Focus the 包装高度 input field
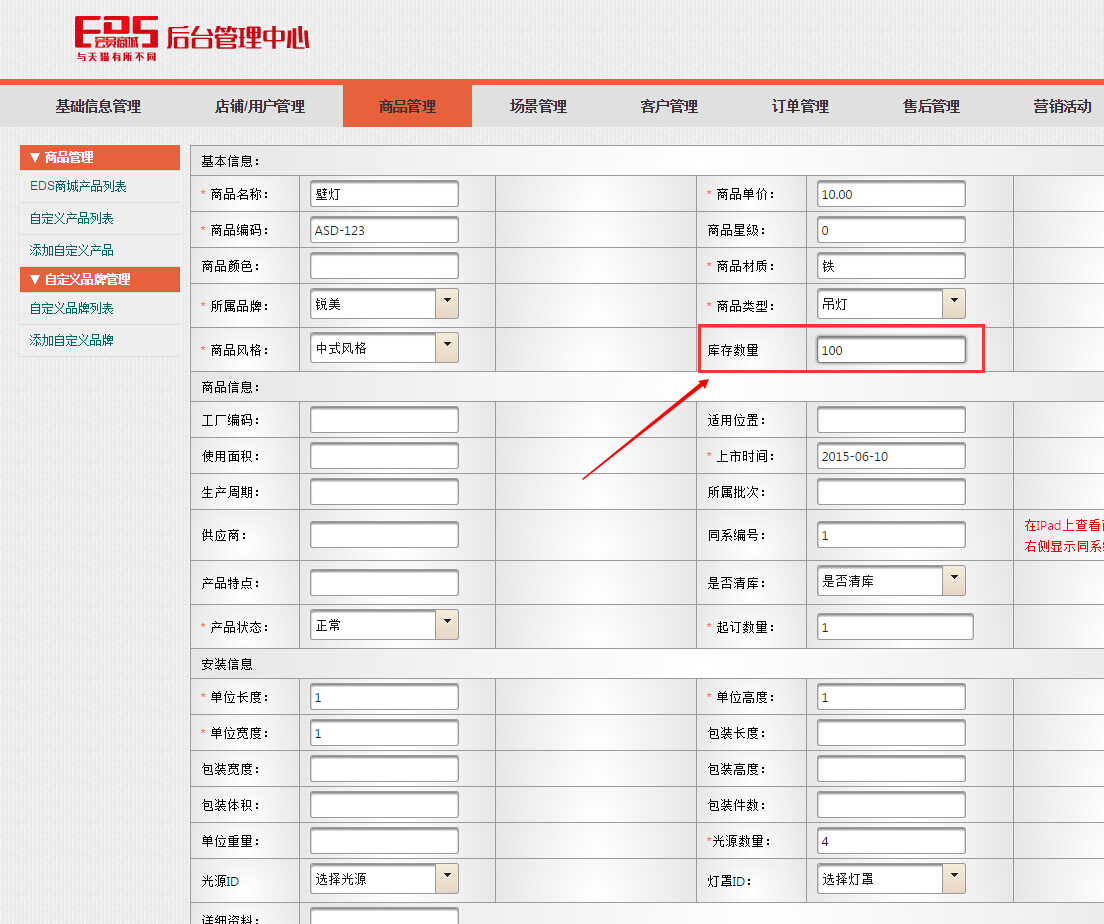Viewport: 1104px width, 924px height. (891, 768)
